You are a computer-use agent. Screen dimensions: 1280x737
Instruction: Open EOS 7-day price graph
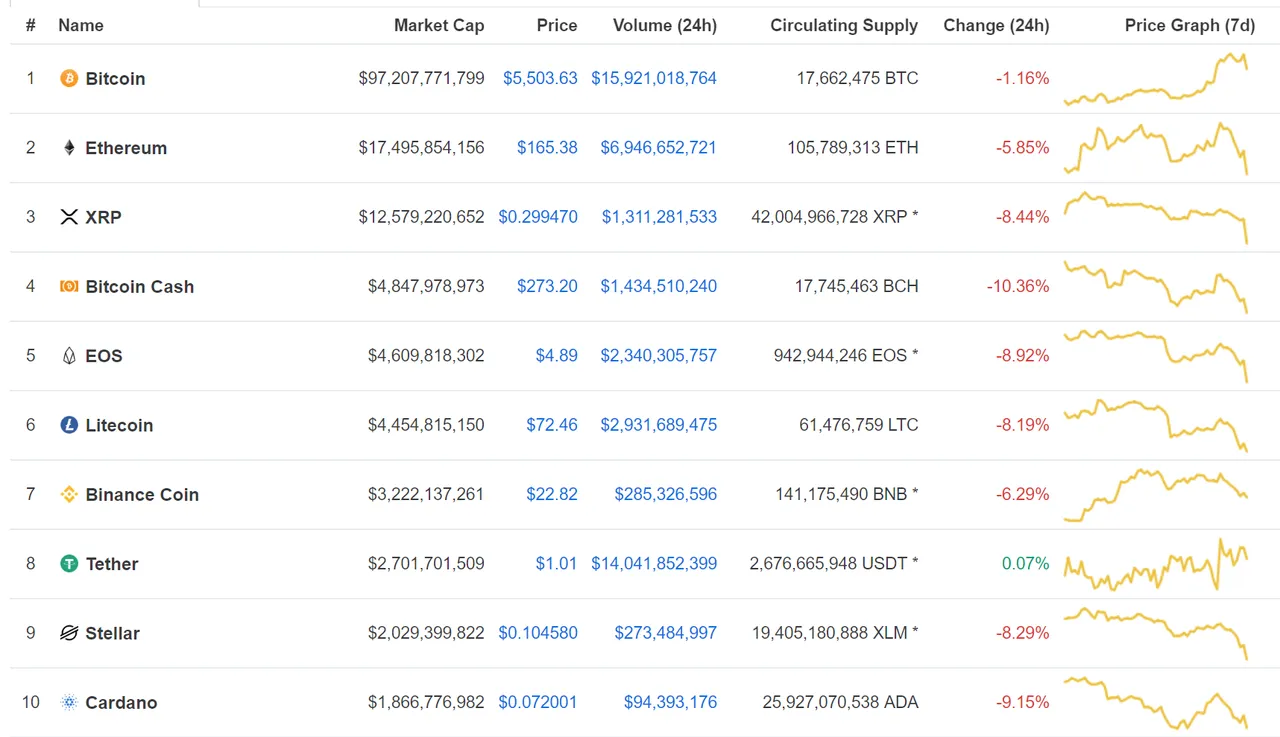(x=1156, y=356)
